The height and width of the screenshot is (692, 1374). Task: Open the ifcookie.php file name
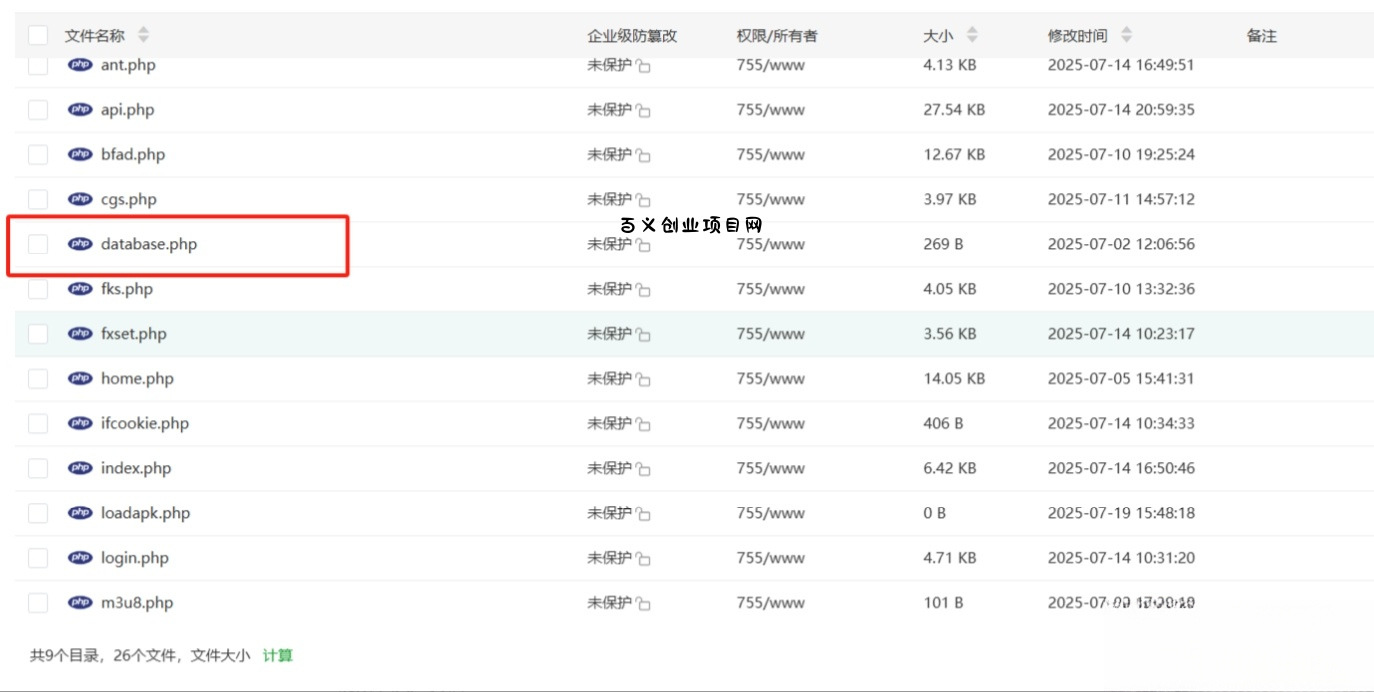coord(145,423)
